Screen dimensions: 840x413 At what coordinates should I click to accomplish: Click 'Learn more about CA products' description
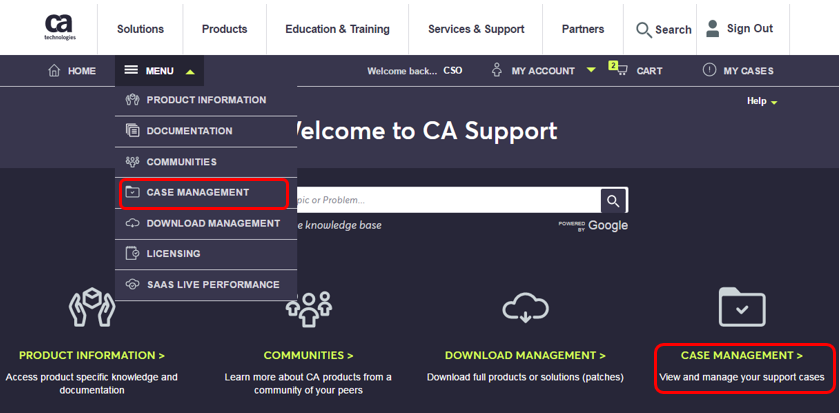pyautogui.click(x=308, y=384)
